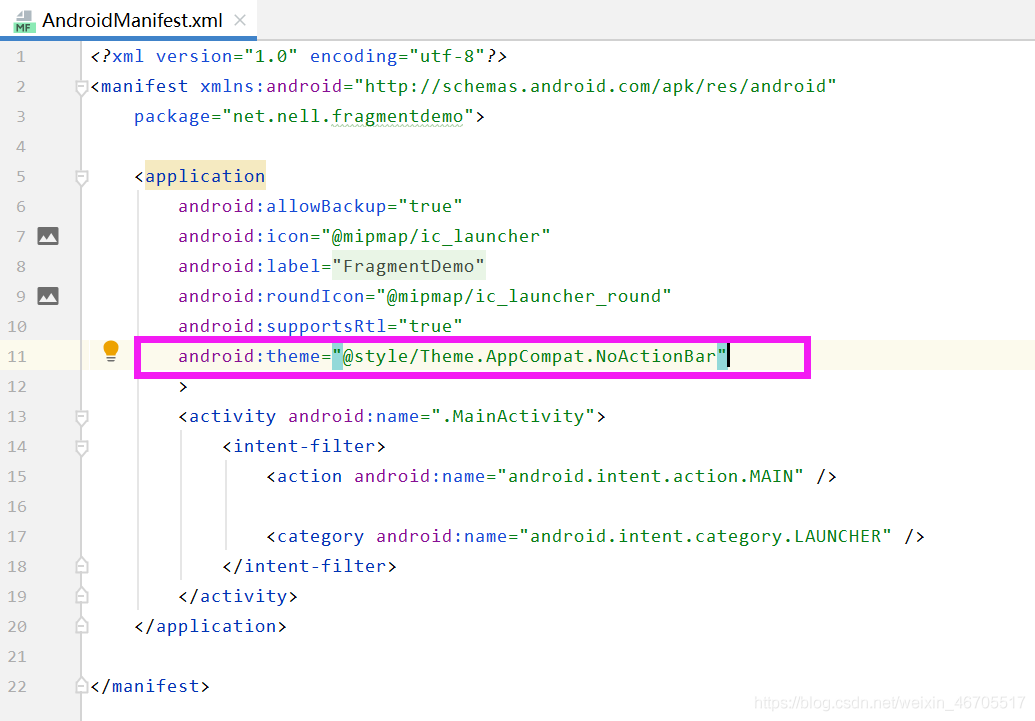
Task: Click Theme.AppCompat.NoActionBar theme value
Action: click(x=529, y=357)
